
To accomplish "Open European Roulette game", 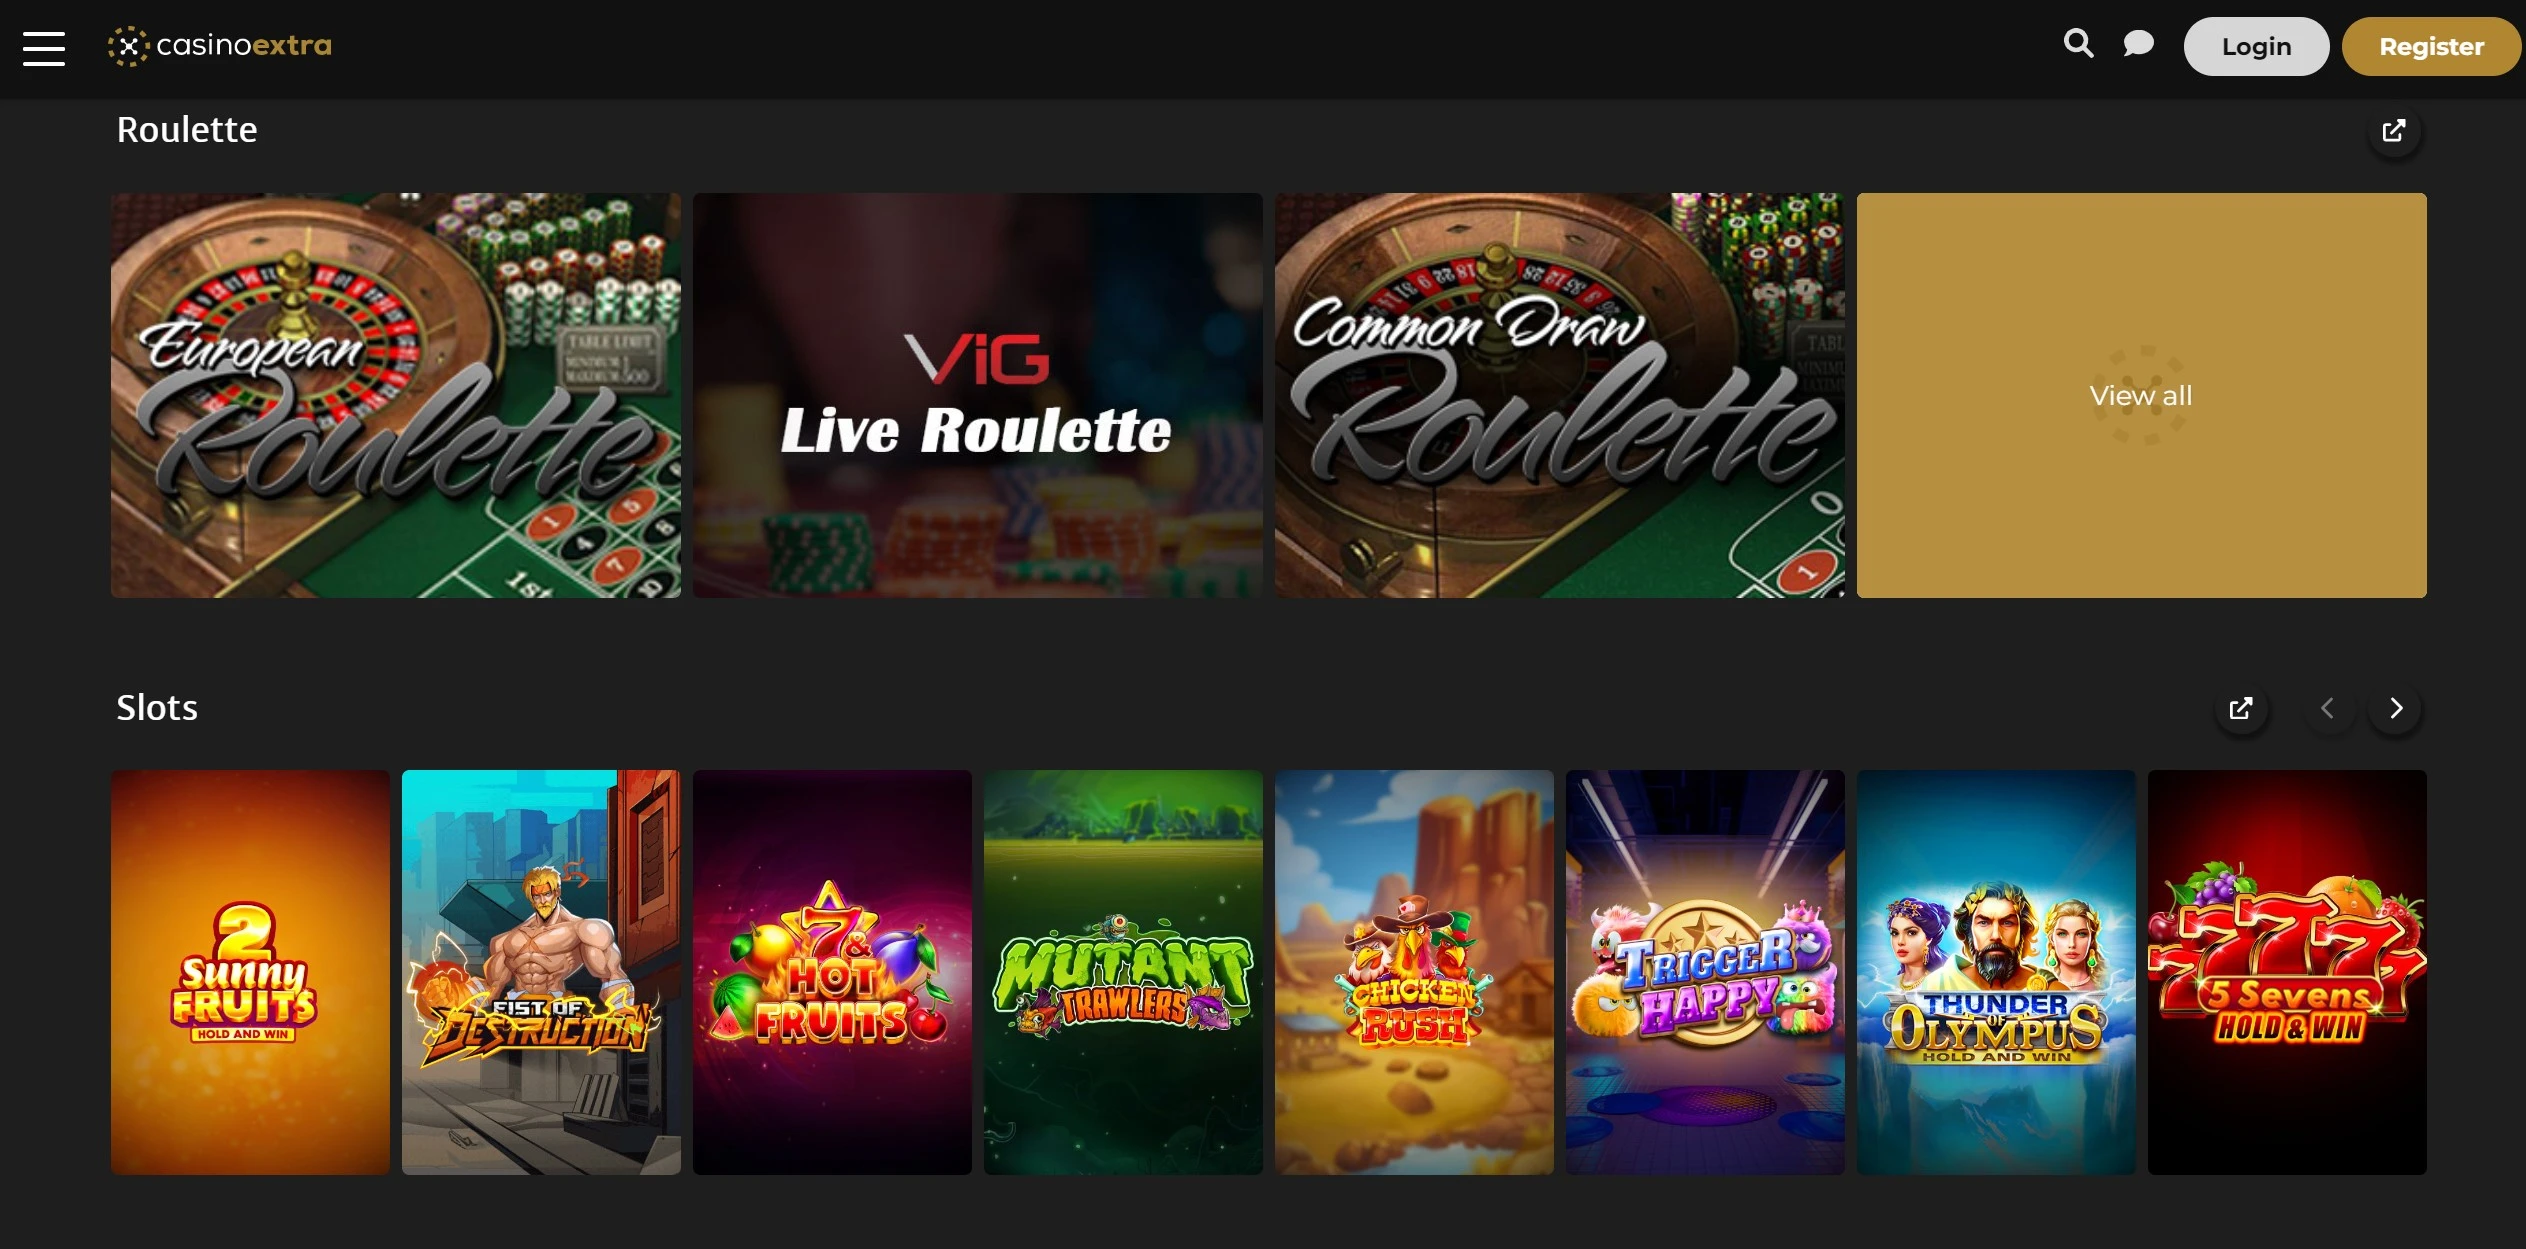I will point(396,396).
